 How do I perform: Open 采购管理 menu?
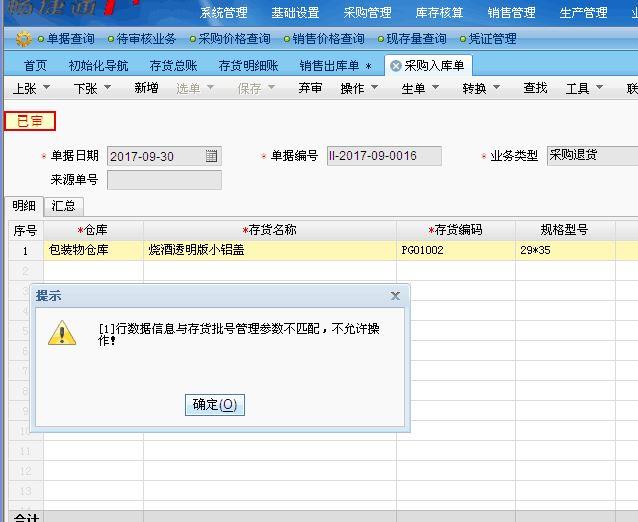click(x=367, y=13)
